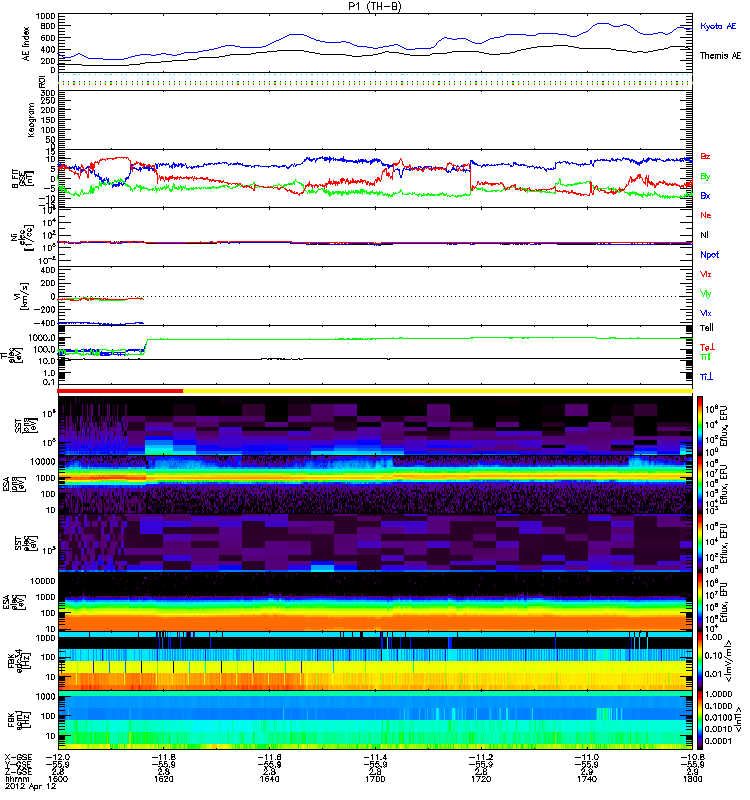Click the B_FIT axis label
Viewport: 750px width, 800px height.
pos(16,179)
